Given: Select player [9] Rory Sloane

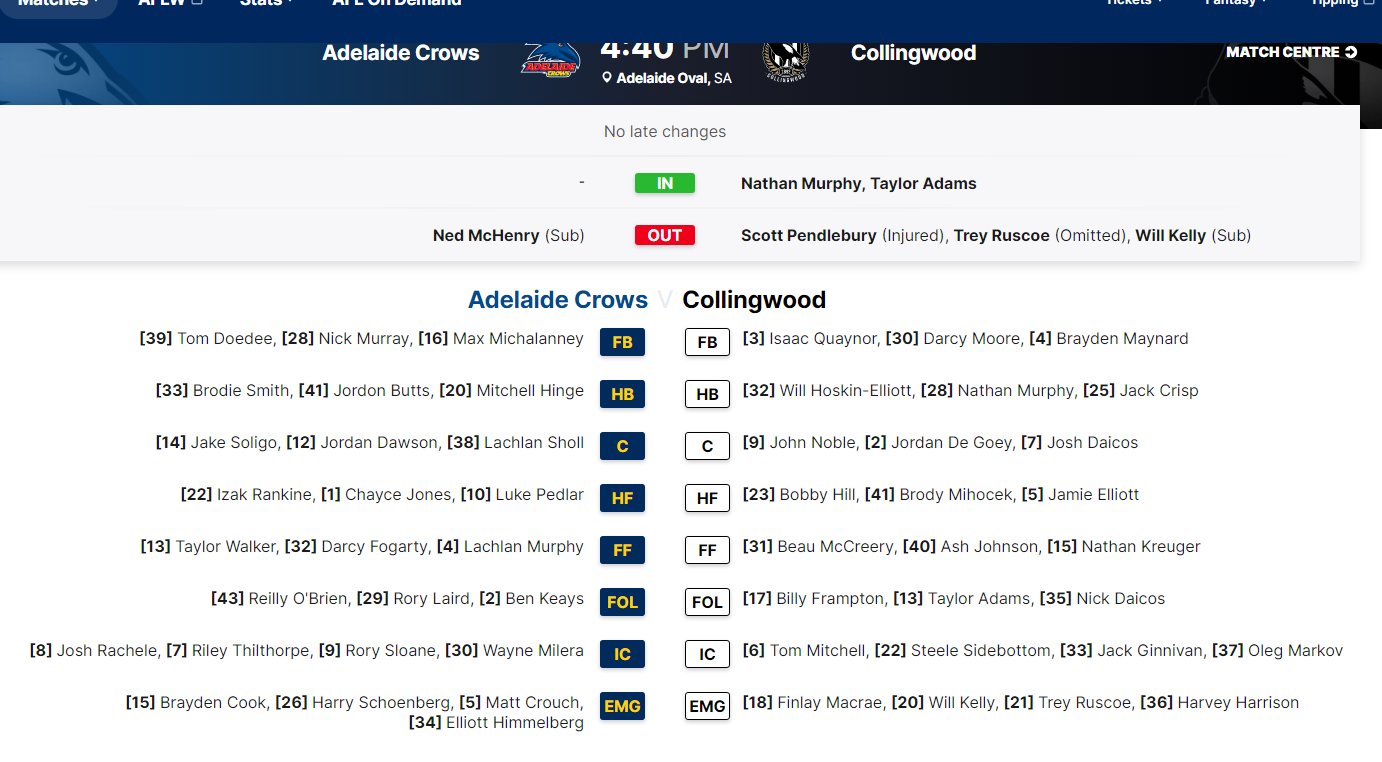Looking at the screenshot, I should tap(377, 651).
